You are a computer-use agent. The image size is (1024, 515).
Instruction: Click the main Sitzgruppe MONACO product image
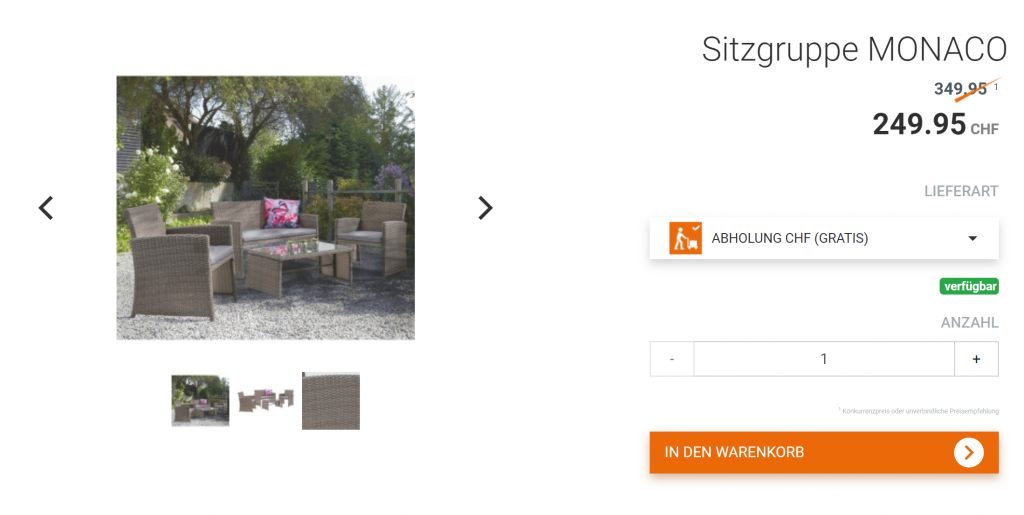click(266, 208)
